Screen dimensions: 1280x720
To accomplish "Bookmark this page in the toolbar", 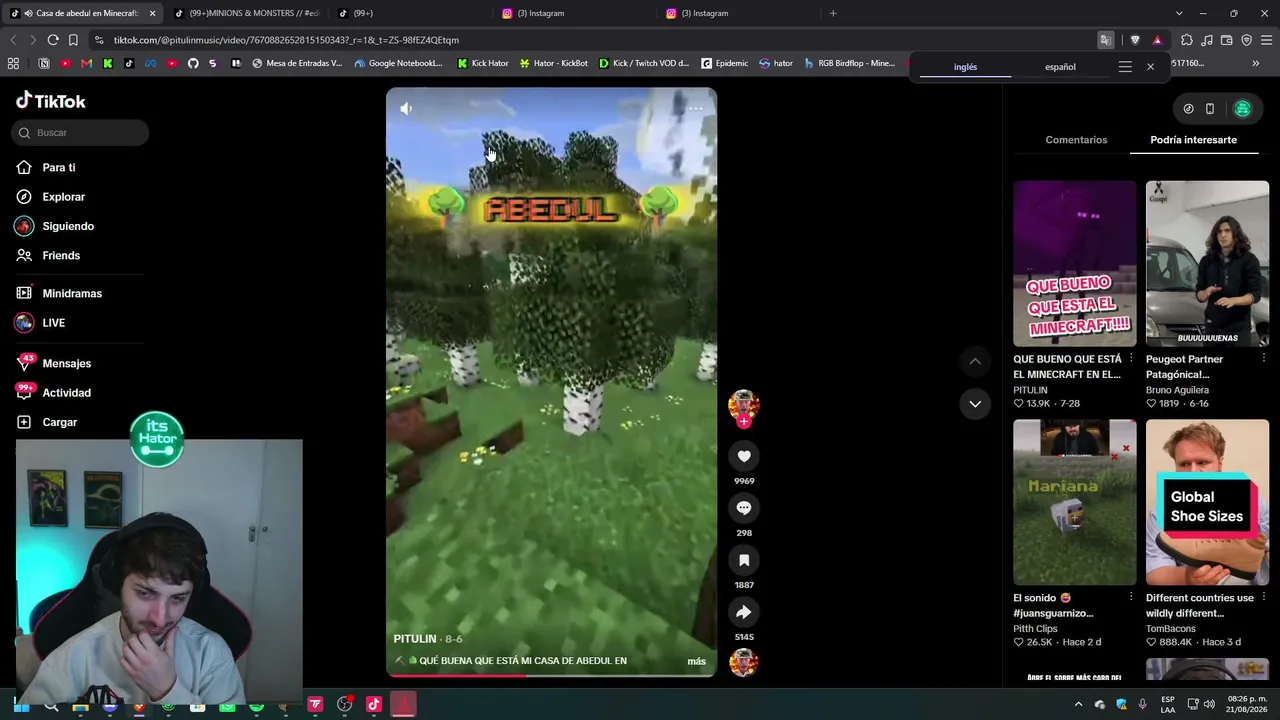I will coord(73,40).
